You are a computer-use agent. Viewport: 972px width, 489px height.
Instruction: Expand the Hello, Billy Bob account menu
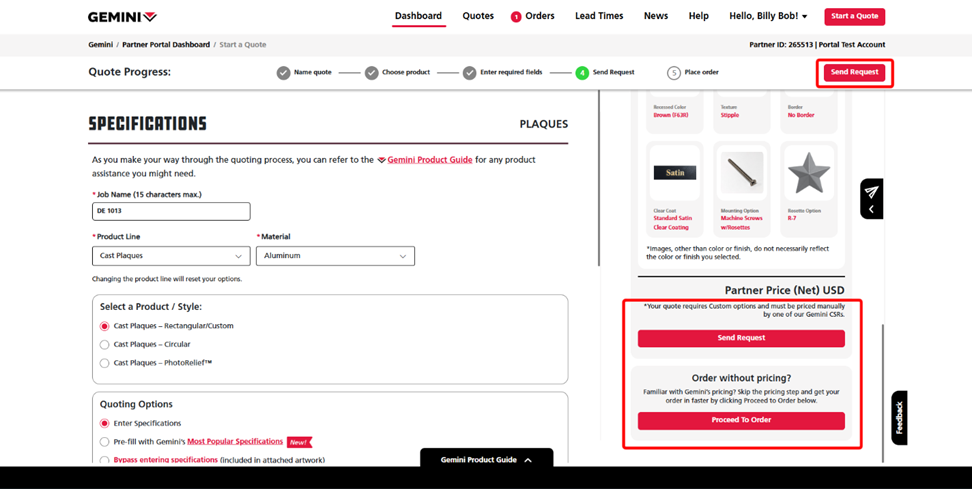[x=768, y=16]
